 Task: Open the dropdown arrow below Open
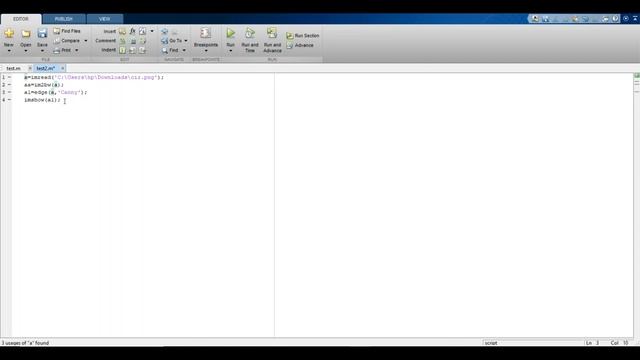(26, 51)
